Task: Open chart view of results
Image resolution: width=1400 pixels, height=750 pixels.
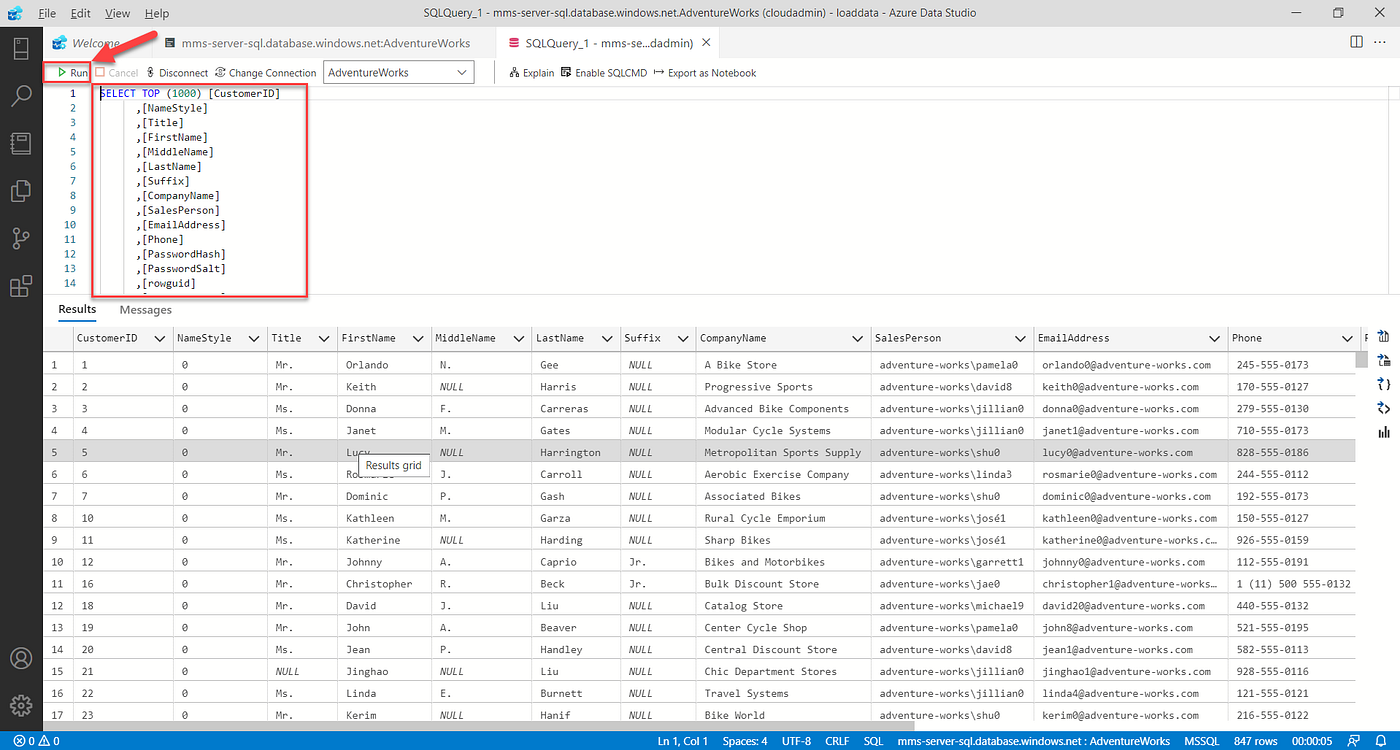Action: coord(1383,432)
